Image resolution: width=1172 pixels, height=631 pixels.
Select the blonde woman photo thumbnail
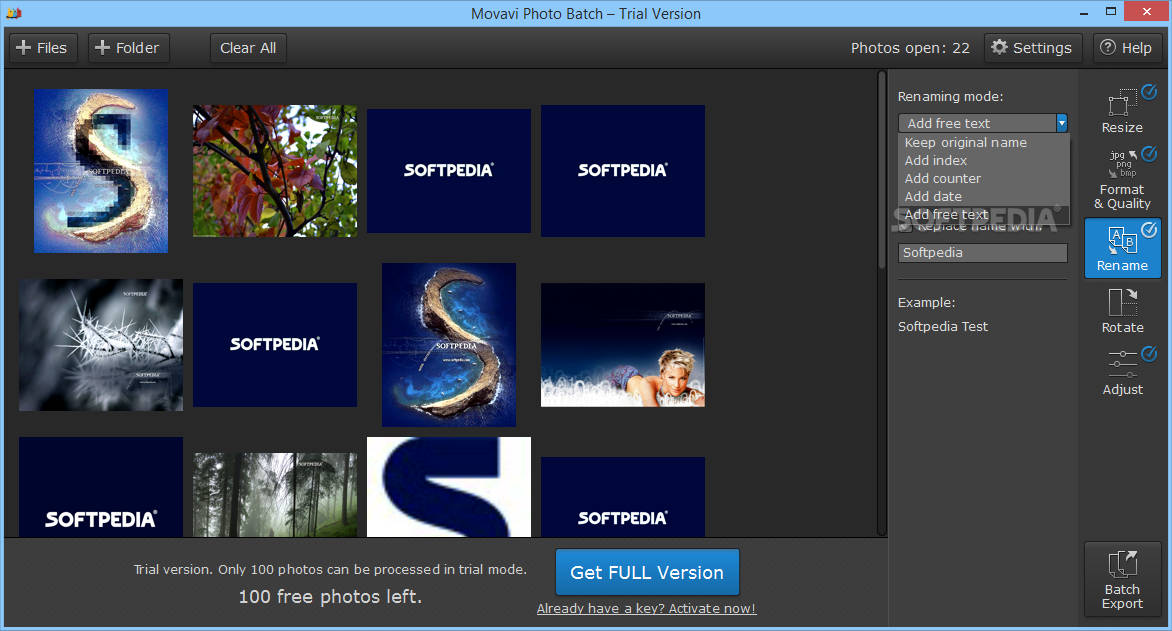(623, 345)
